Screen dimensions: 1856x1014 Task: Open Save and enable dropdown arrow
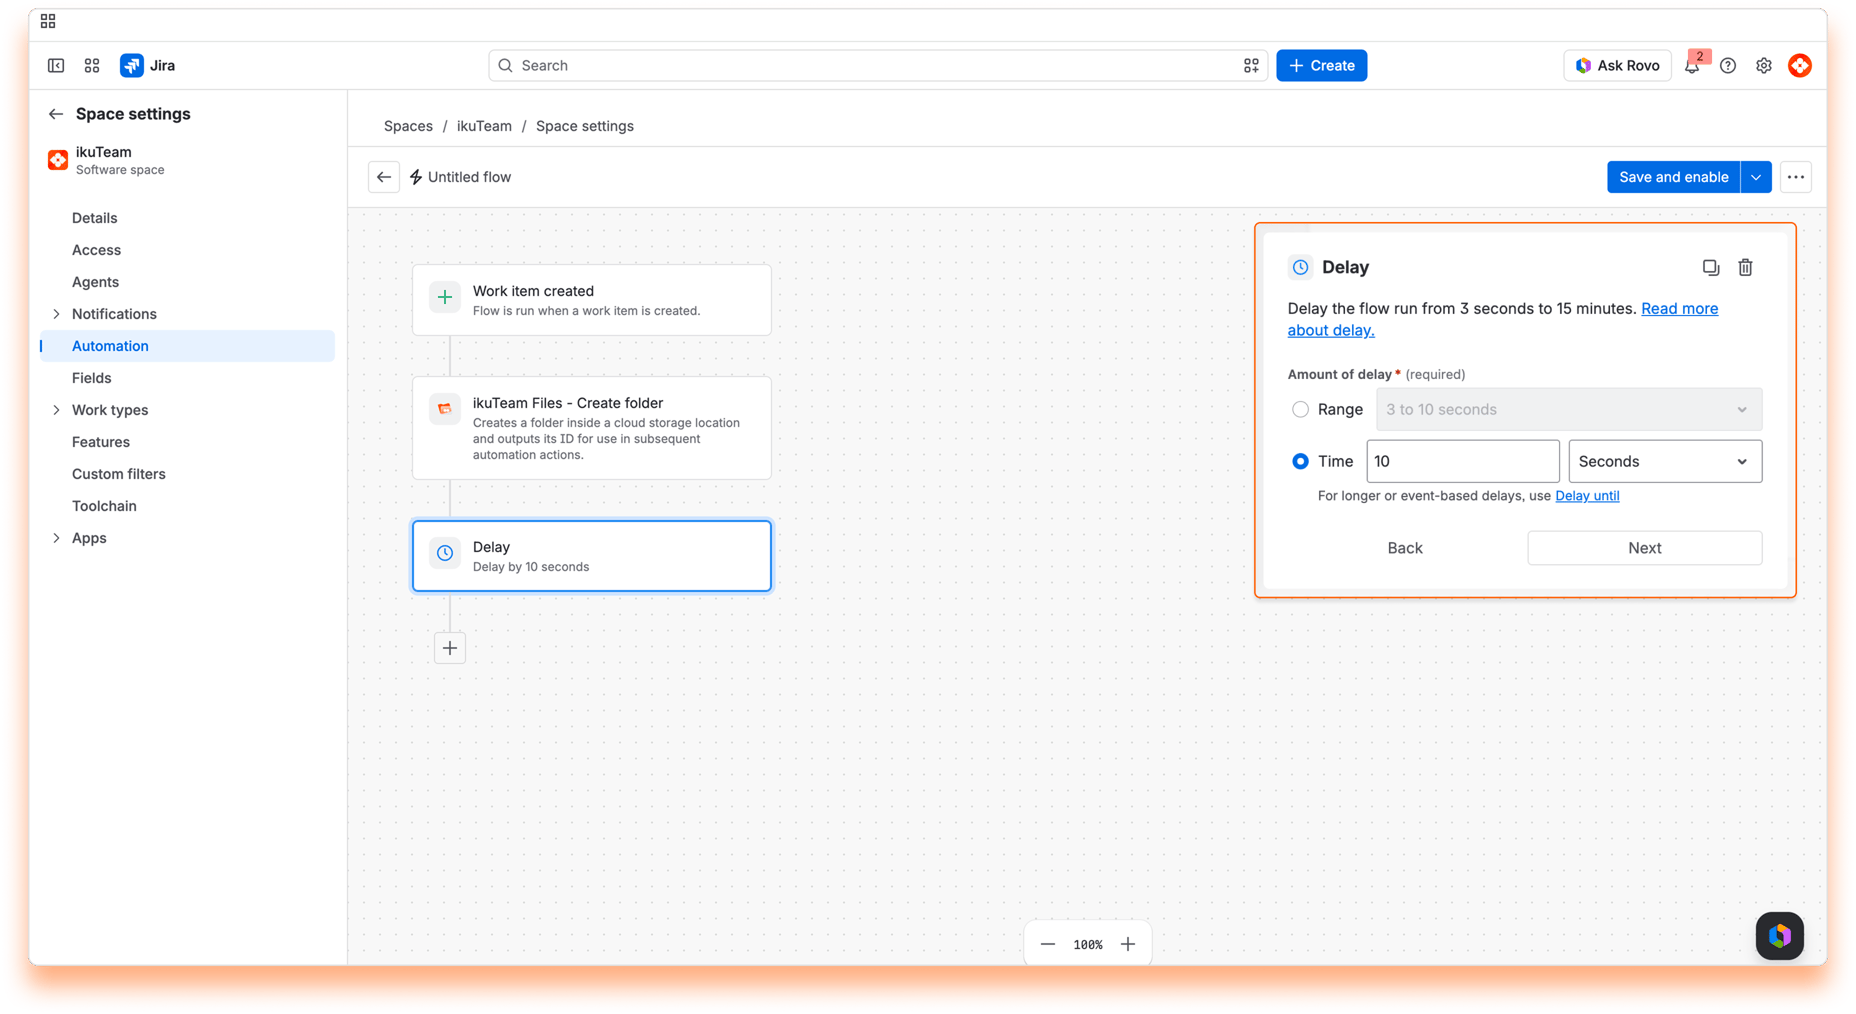[x=1756, y=177]
